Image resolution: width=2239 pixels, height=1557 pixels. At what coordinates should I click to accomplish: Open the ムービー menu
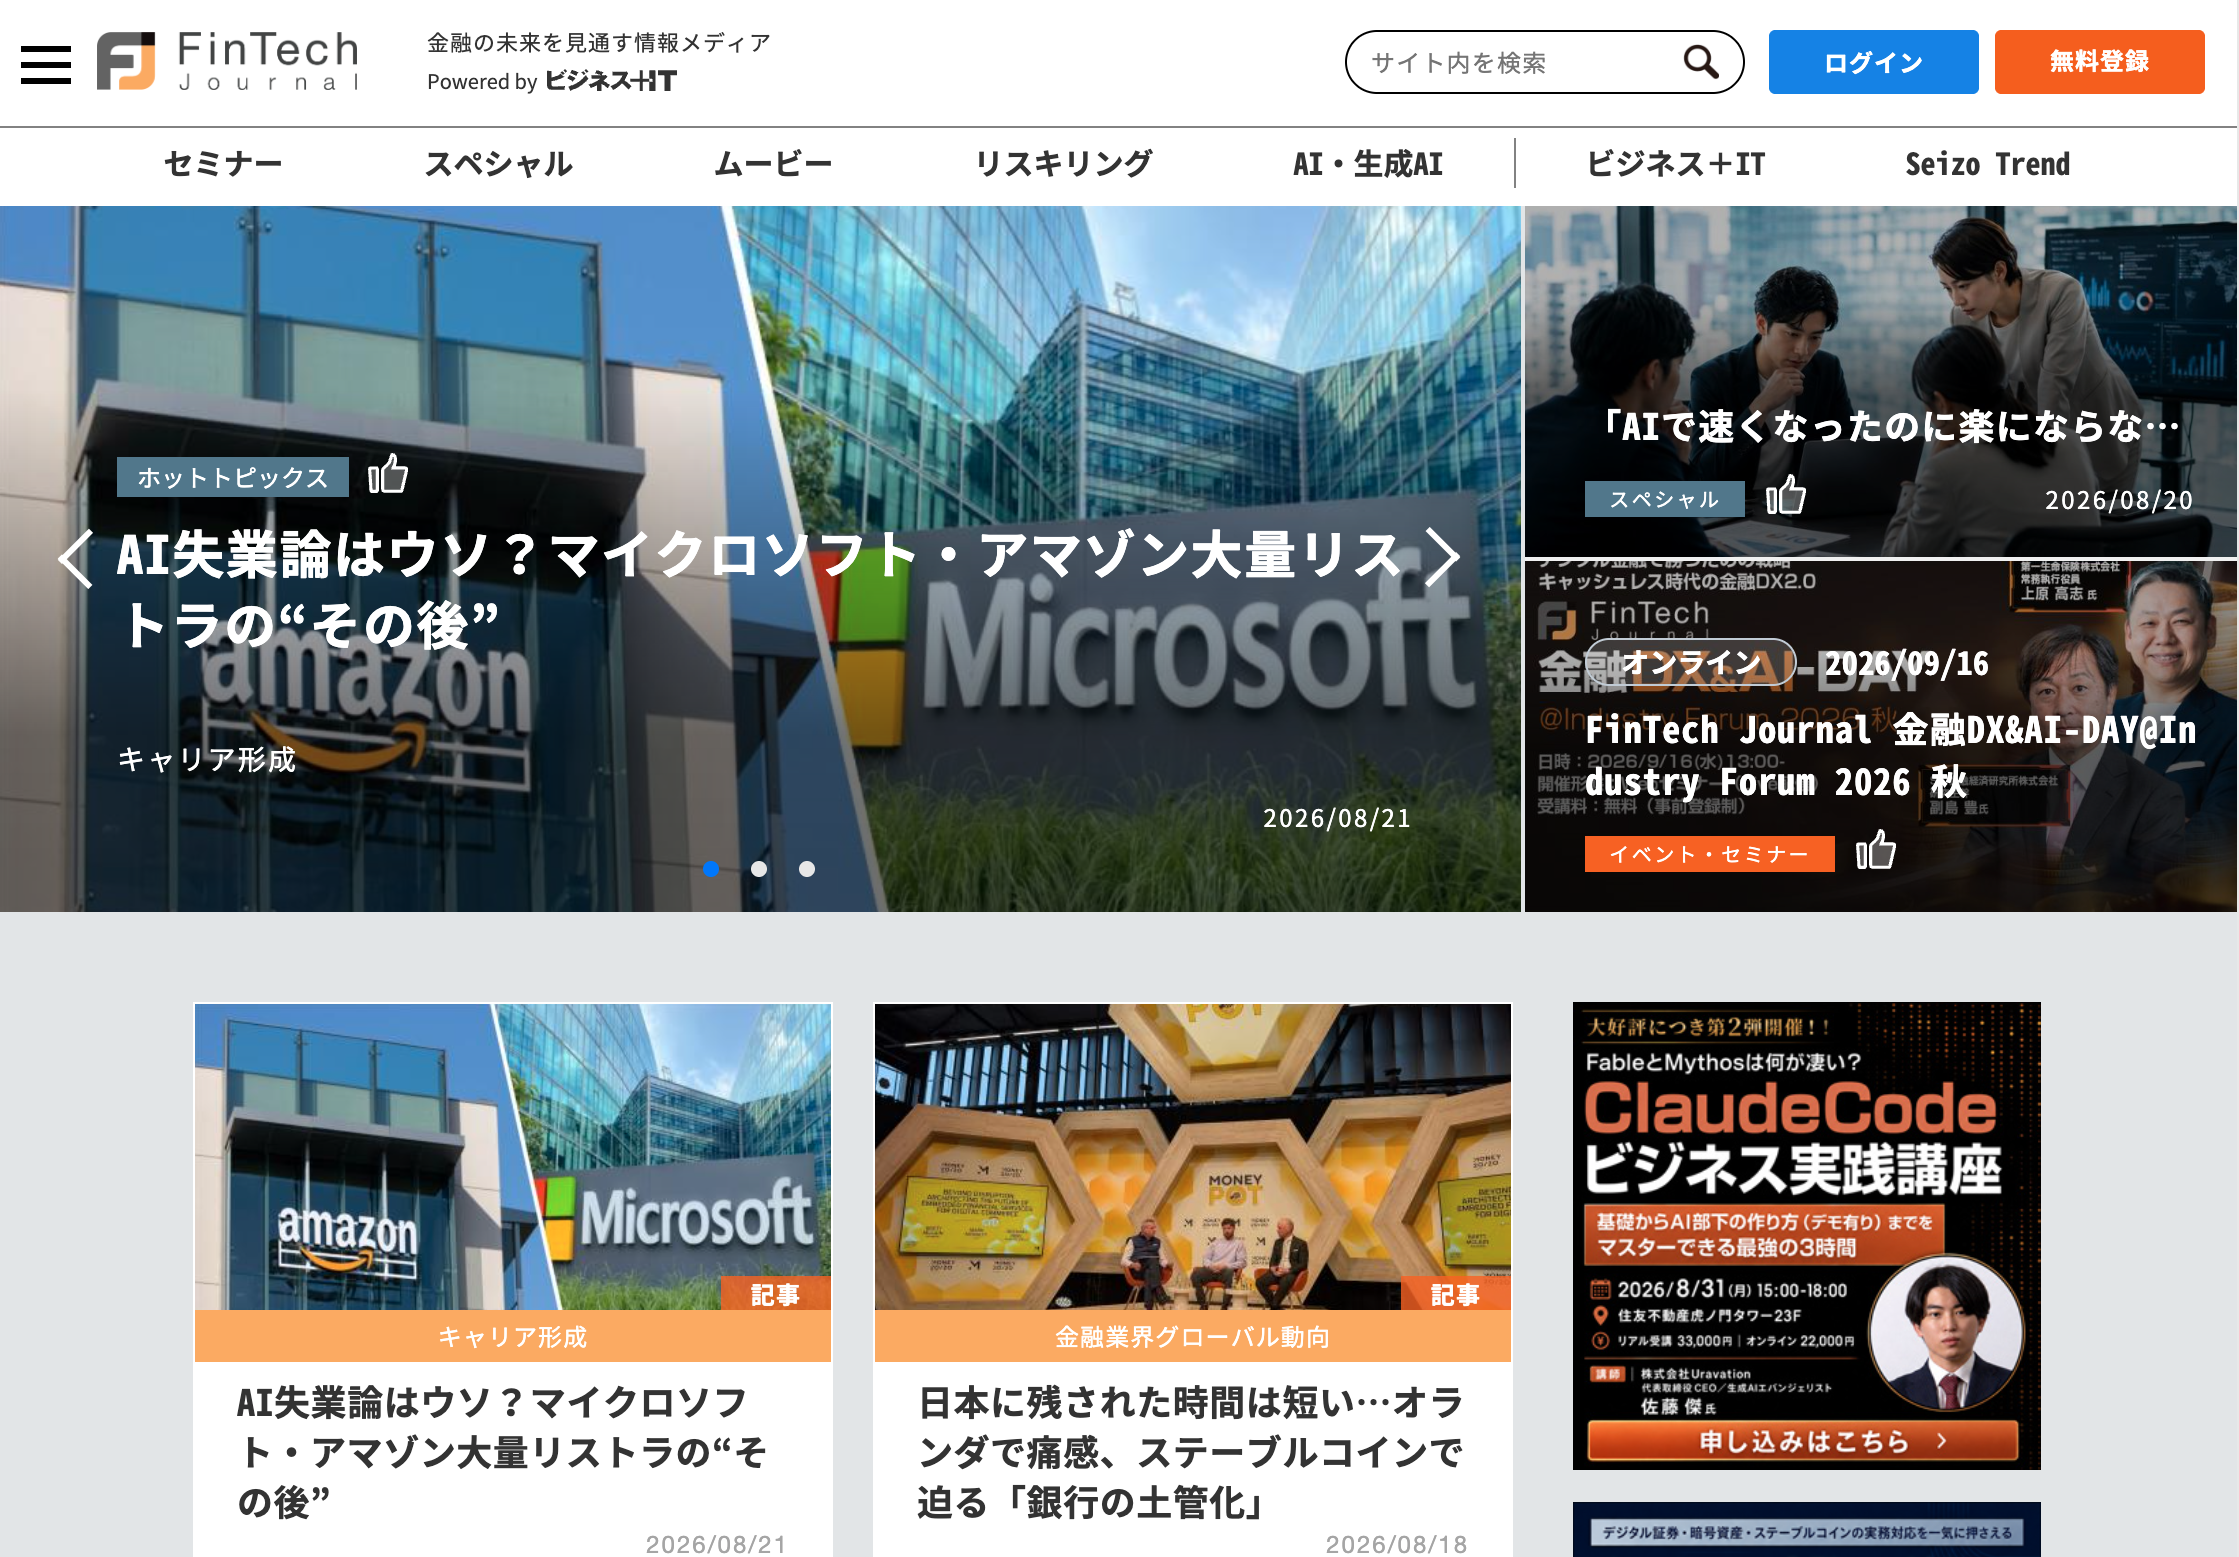773,164
